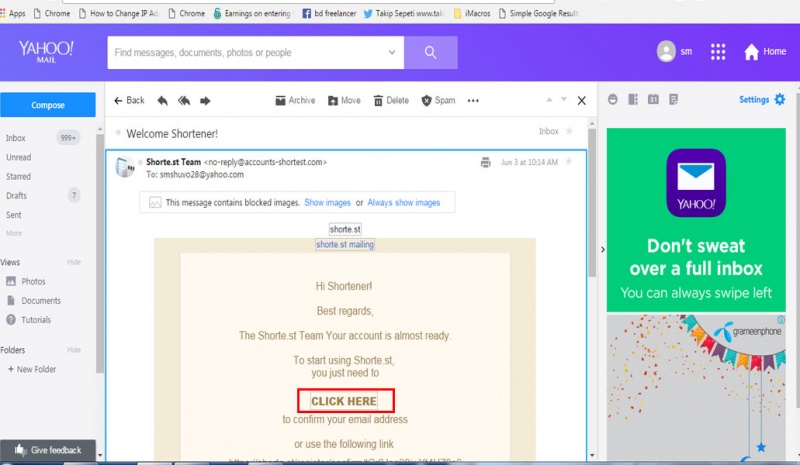Click the blocked images placeholder icon
Screen dimensions: 800x465
click(155, 203)
